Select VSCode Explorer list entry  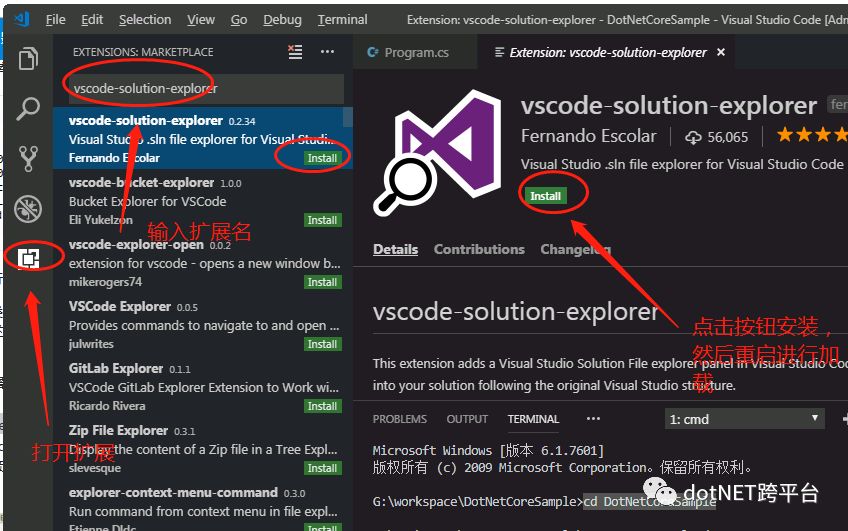click(203, 324)
